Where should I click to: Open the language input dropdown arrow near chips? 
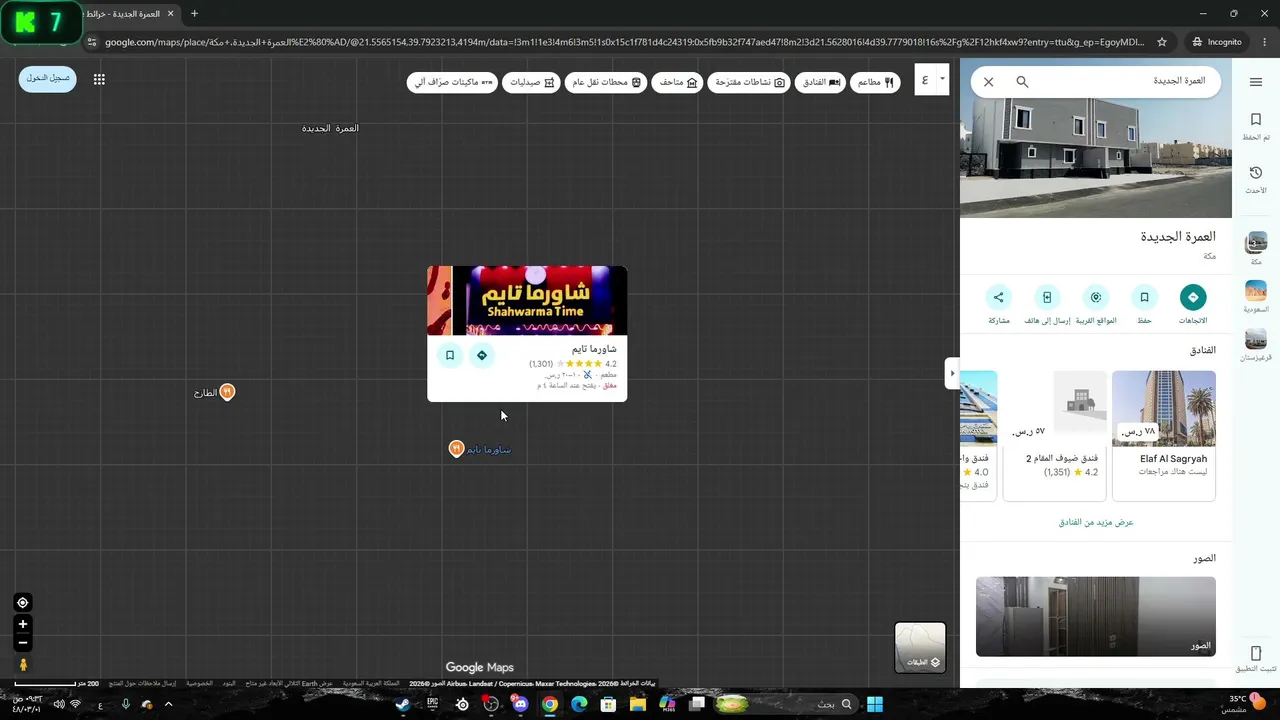[941, 79]
